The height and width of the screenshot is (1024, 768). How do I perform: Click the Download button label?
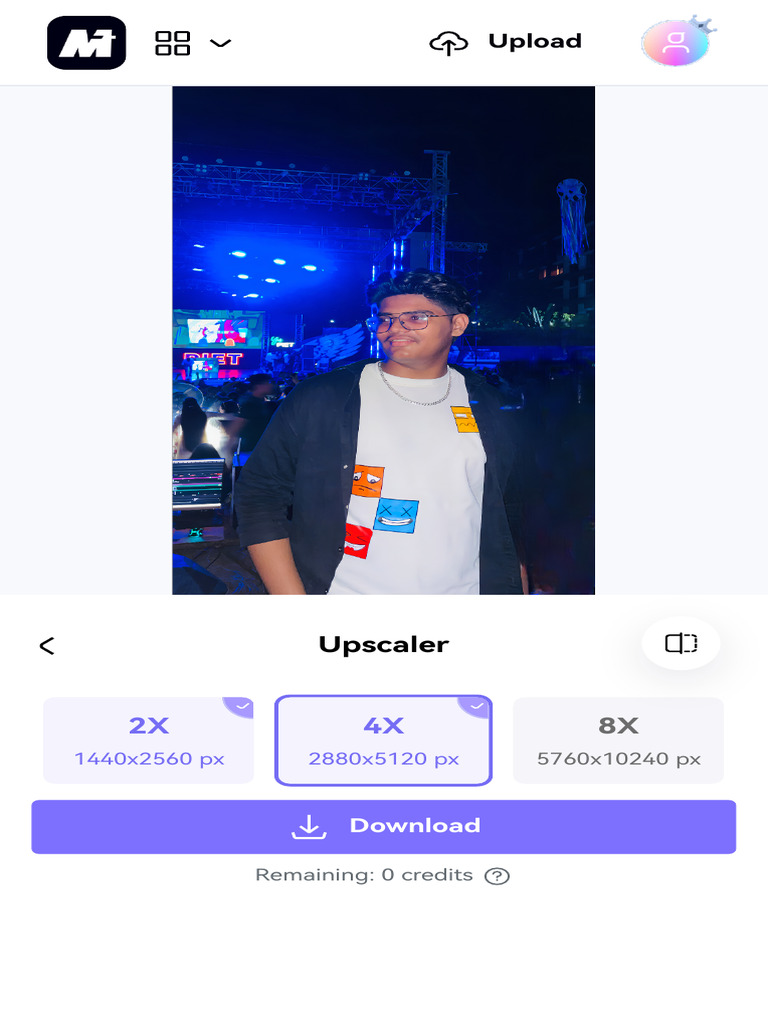(x=415, y=825)
